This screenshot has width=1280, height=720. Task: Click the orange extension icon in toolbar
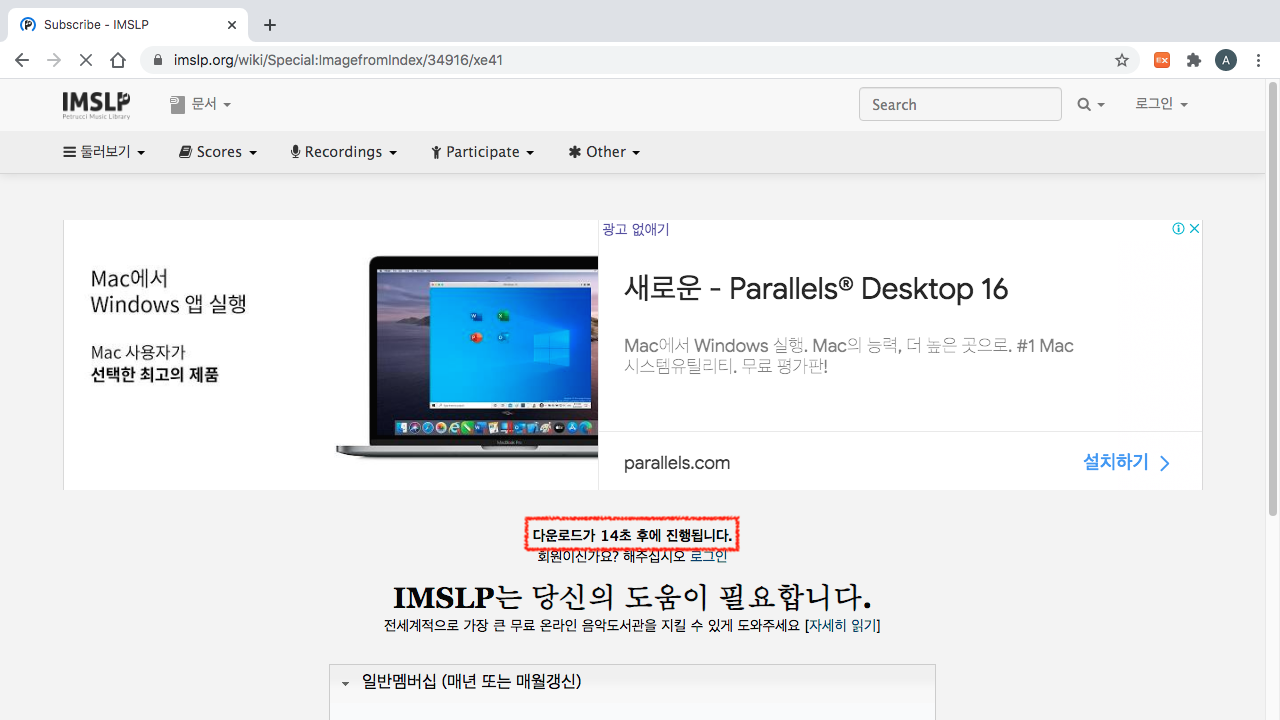pos(1162,60)
